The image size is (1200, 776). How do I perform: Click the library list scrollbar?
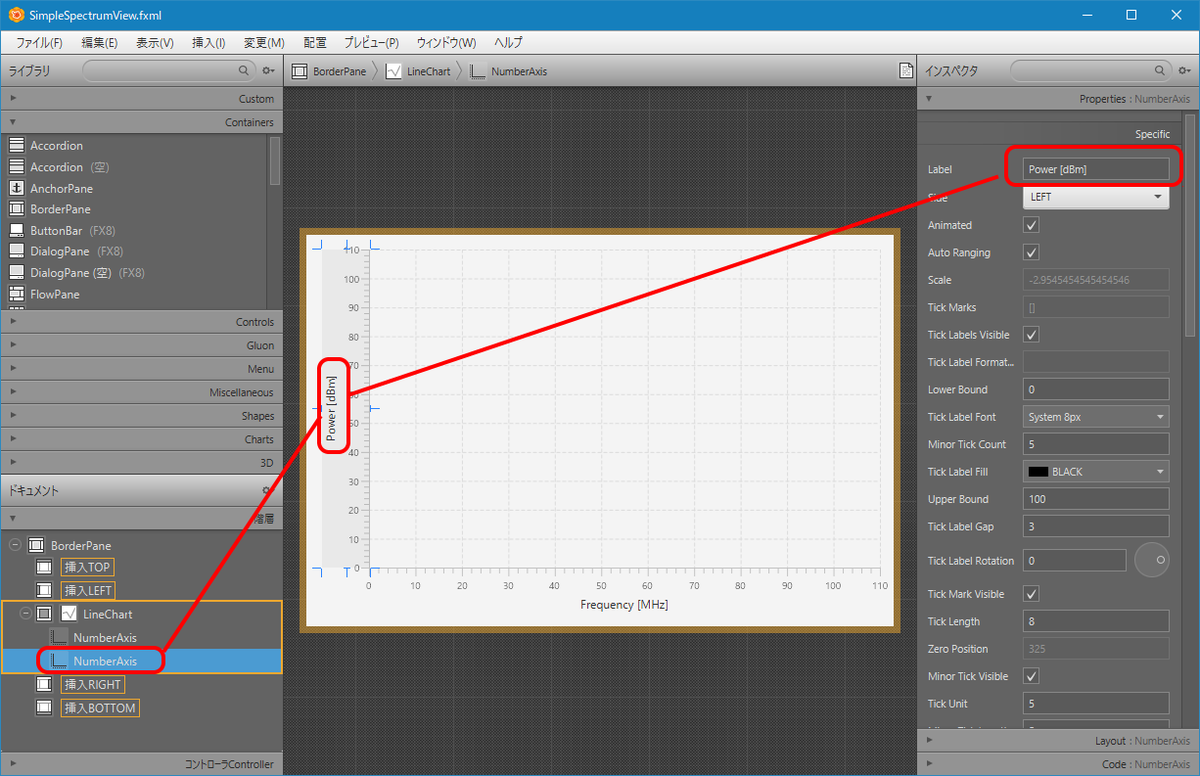[x=274, y=161]
